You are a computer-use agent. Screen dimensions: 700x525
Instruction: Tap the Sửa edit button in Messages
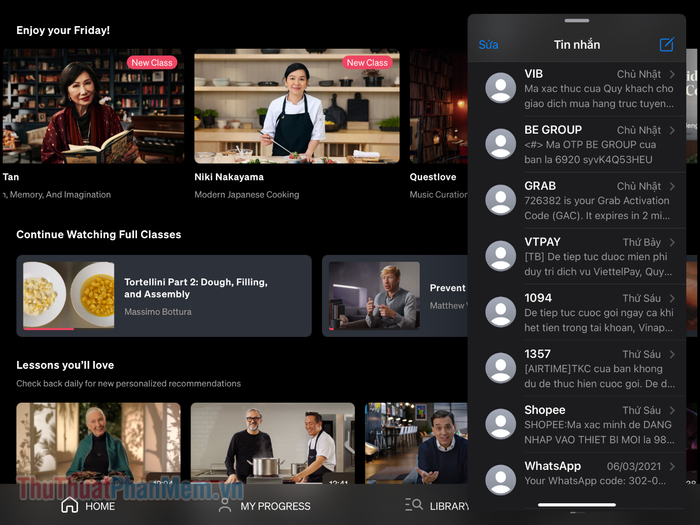point(488,45)
